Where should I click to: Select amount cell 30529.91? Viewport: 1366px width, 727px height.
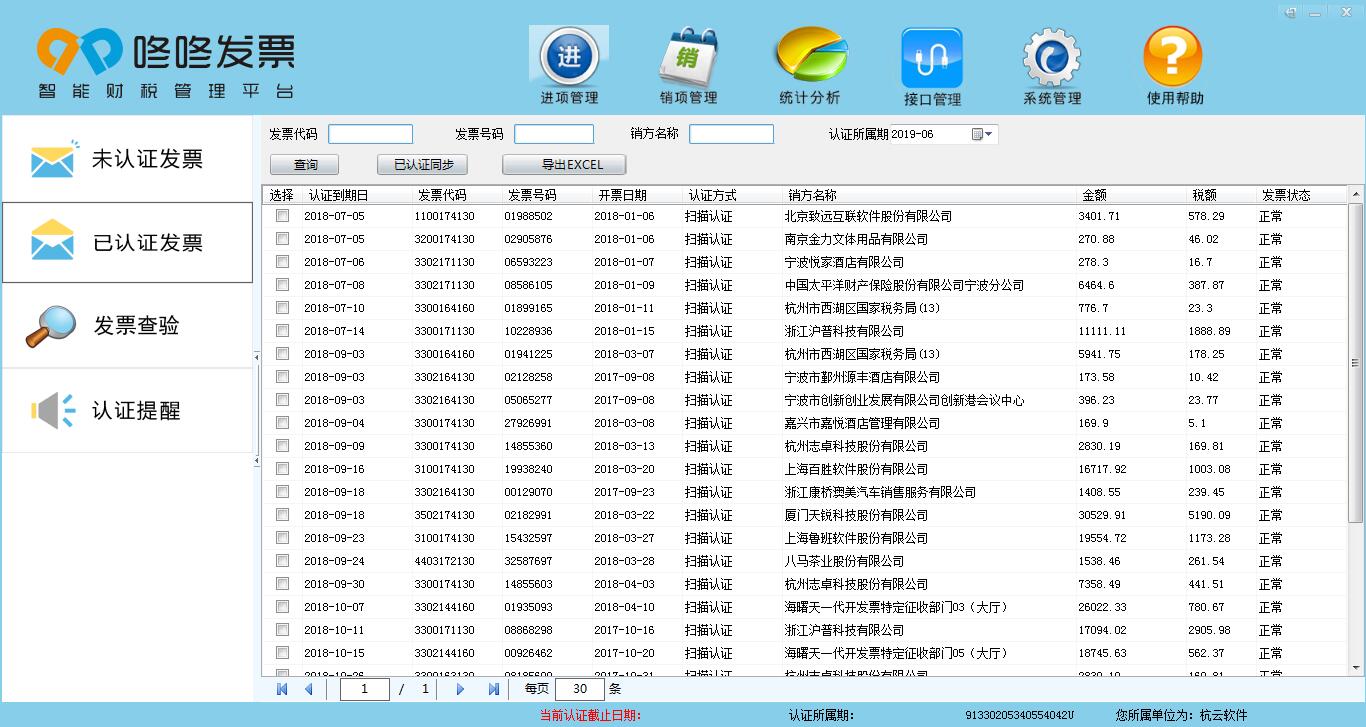pos(1102,515)
